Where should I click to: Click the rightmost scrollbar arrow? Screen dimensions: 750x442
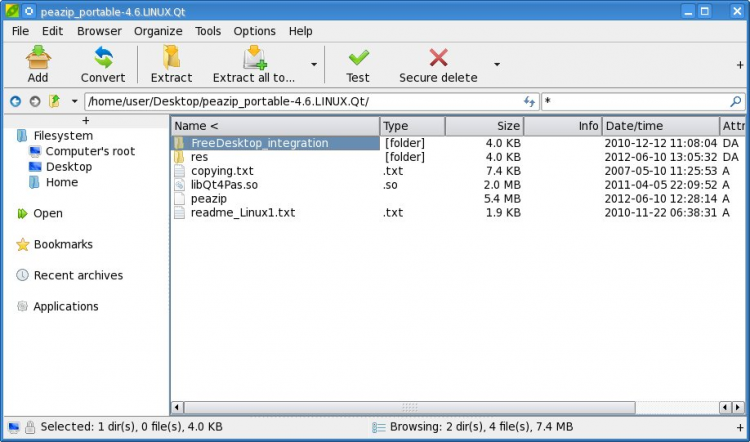tap(738, 408)
